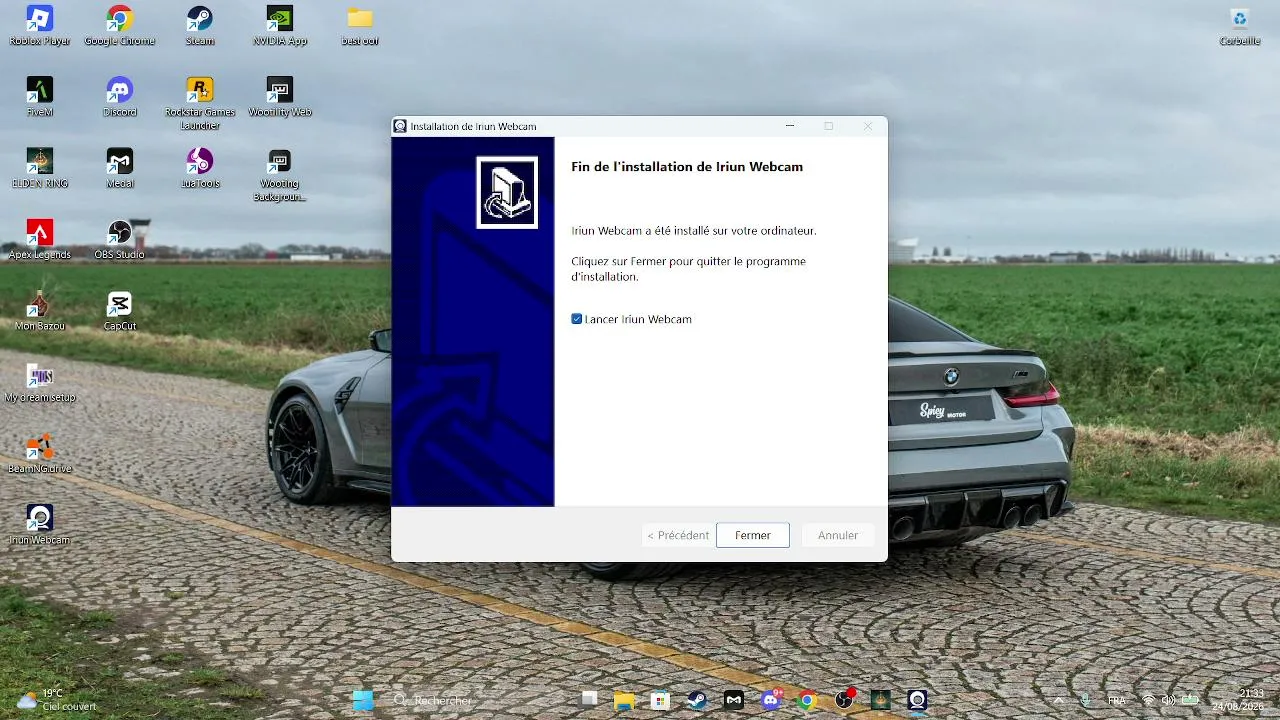Expand the hidden system tray icons chevron
This screenshot has height=720, width=1280.
coord(1058,700)
